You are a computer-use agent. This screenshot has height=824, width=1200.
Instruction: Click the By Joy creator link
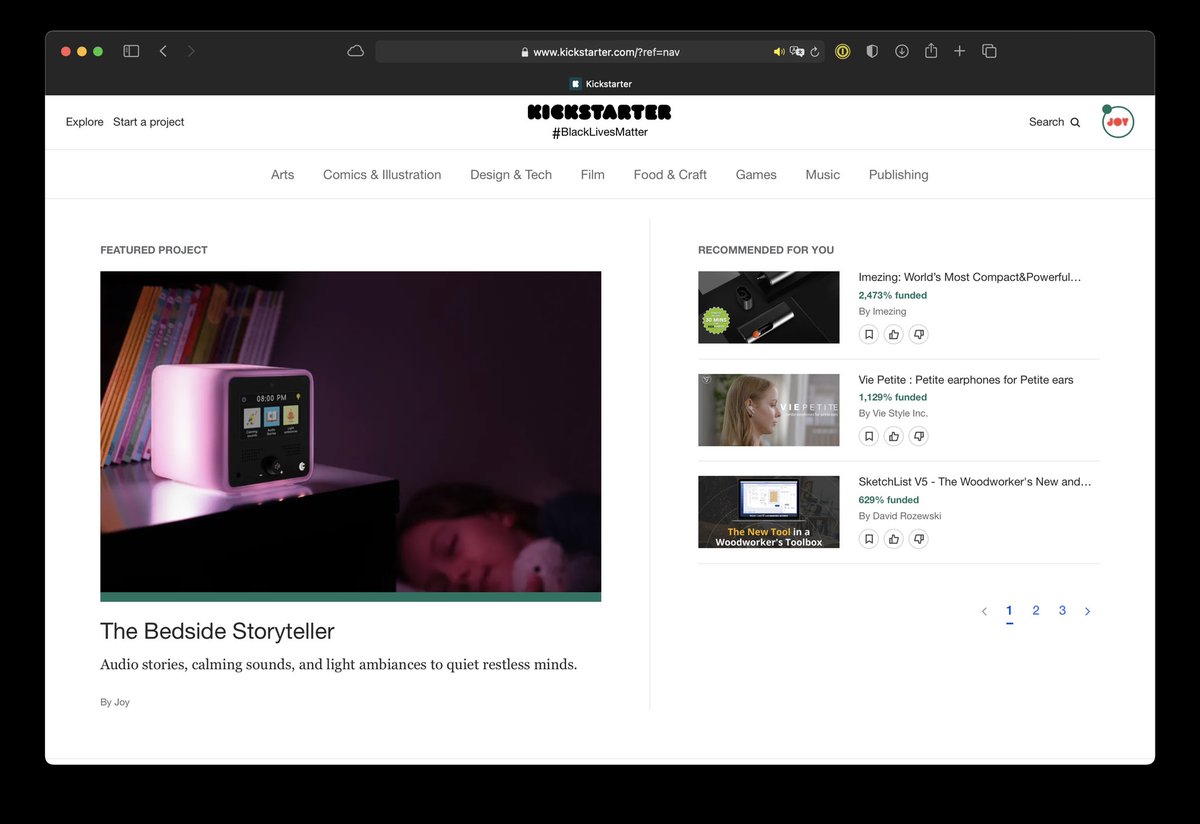click(115, 702)
